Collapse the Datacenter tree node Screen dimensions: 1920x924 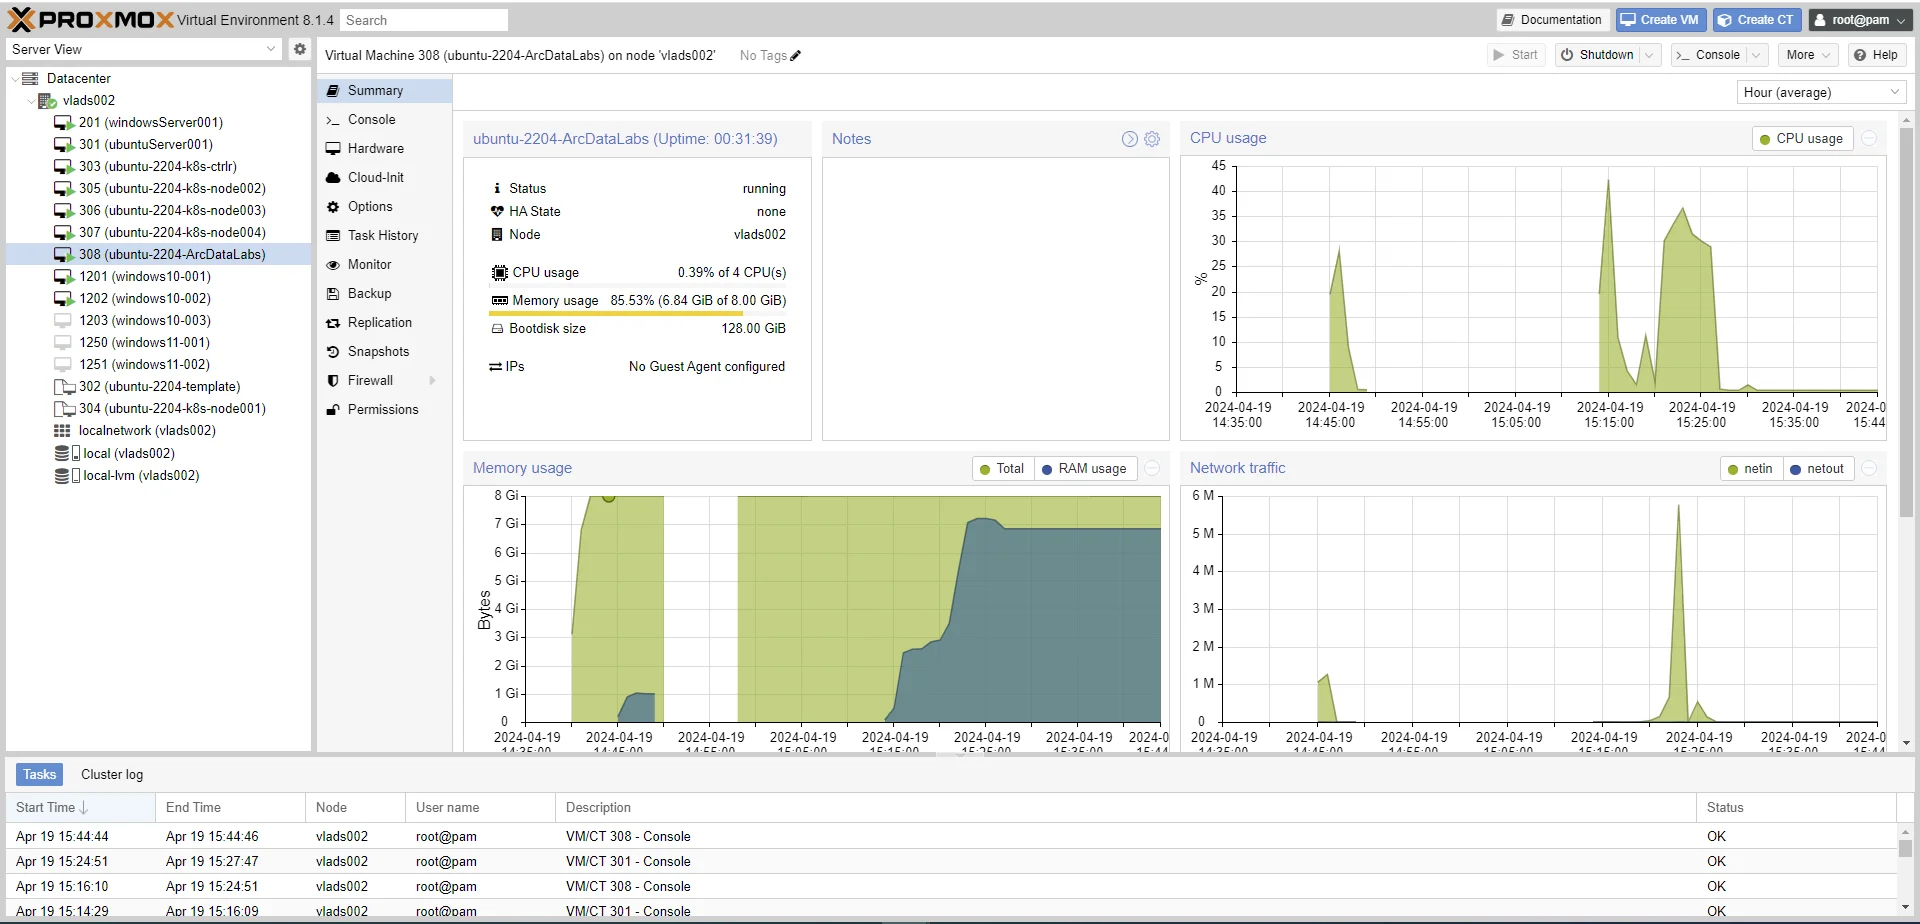[x=14, y=78]
